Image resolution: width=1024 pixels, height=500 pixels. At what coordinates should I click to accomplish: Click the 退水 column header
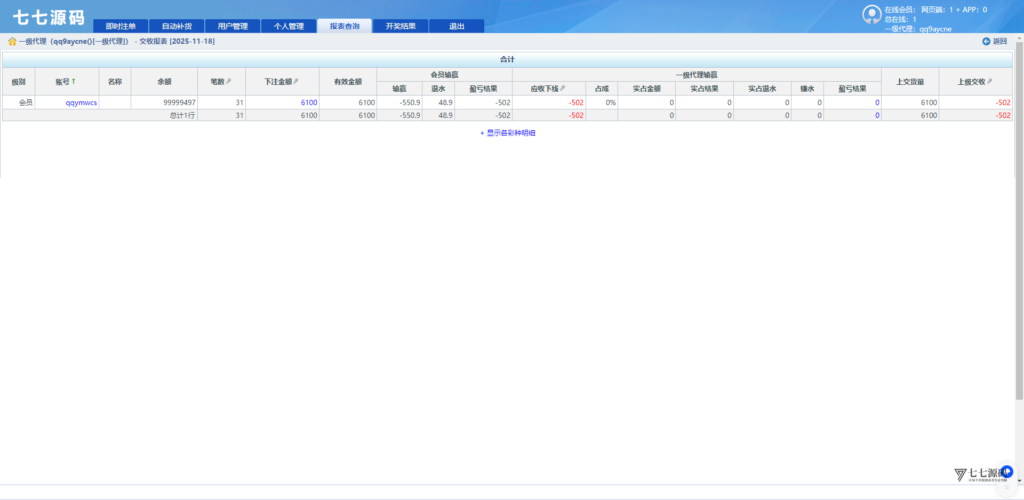pyautogui.click(x=438, y=88)
